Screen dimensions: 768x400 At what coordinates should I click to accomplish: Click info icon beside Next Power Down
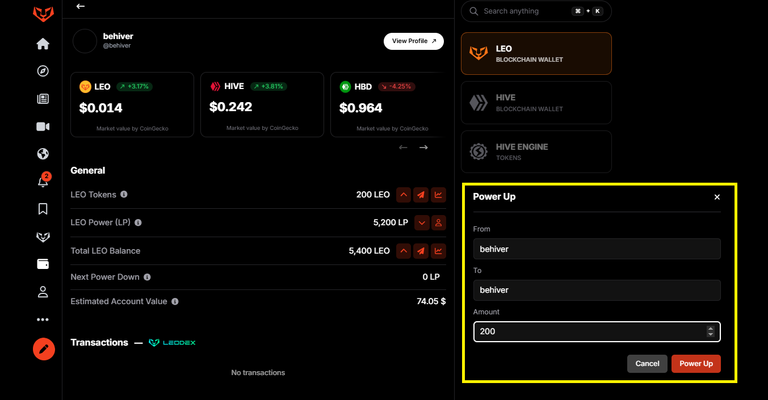(147, 277)
